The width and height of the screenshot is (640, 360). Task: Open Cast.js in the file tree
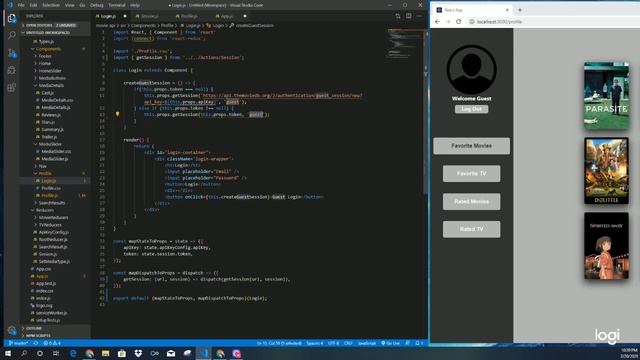45,93
